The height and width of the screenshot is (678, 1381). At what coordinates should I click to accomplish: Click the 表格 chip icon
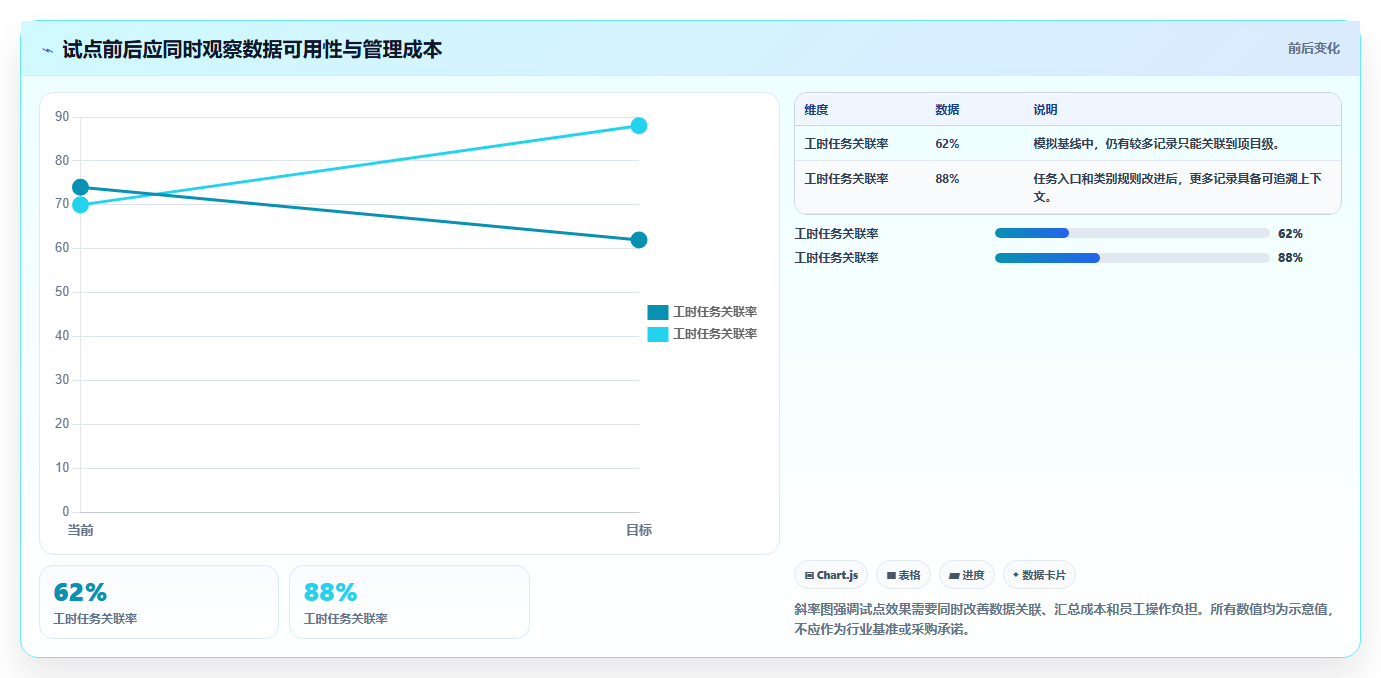891,576
